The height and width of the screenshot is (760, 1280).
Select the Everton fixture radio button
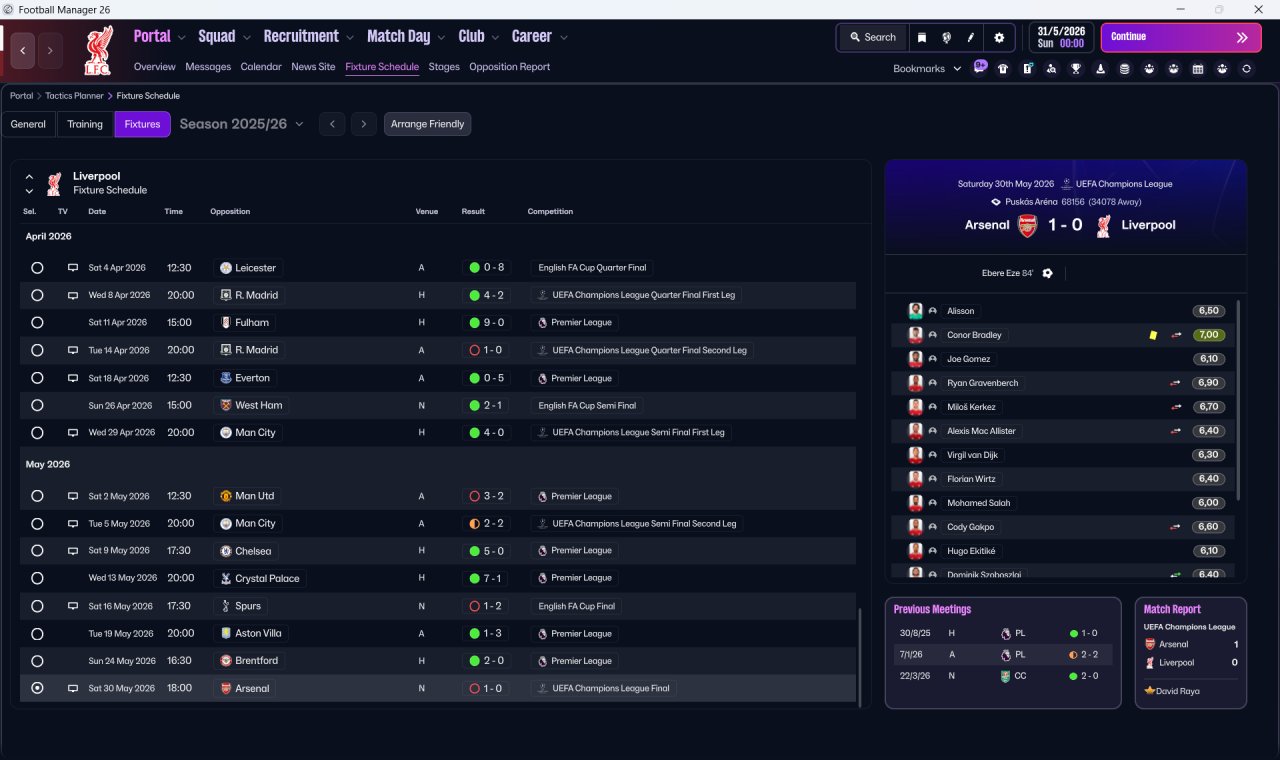[x=37, y=378]
